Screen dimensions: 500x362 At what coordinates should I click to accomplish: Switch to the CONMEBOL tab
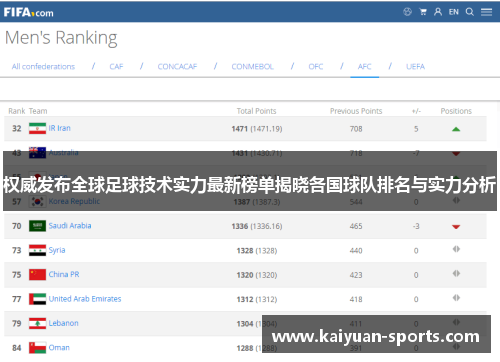tap(253, 67)
